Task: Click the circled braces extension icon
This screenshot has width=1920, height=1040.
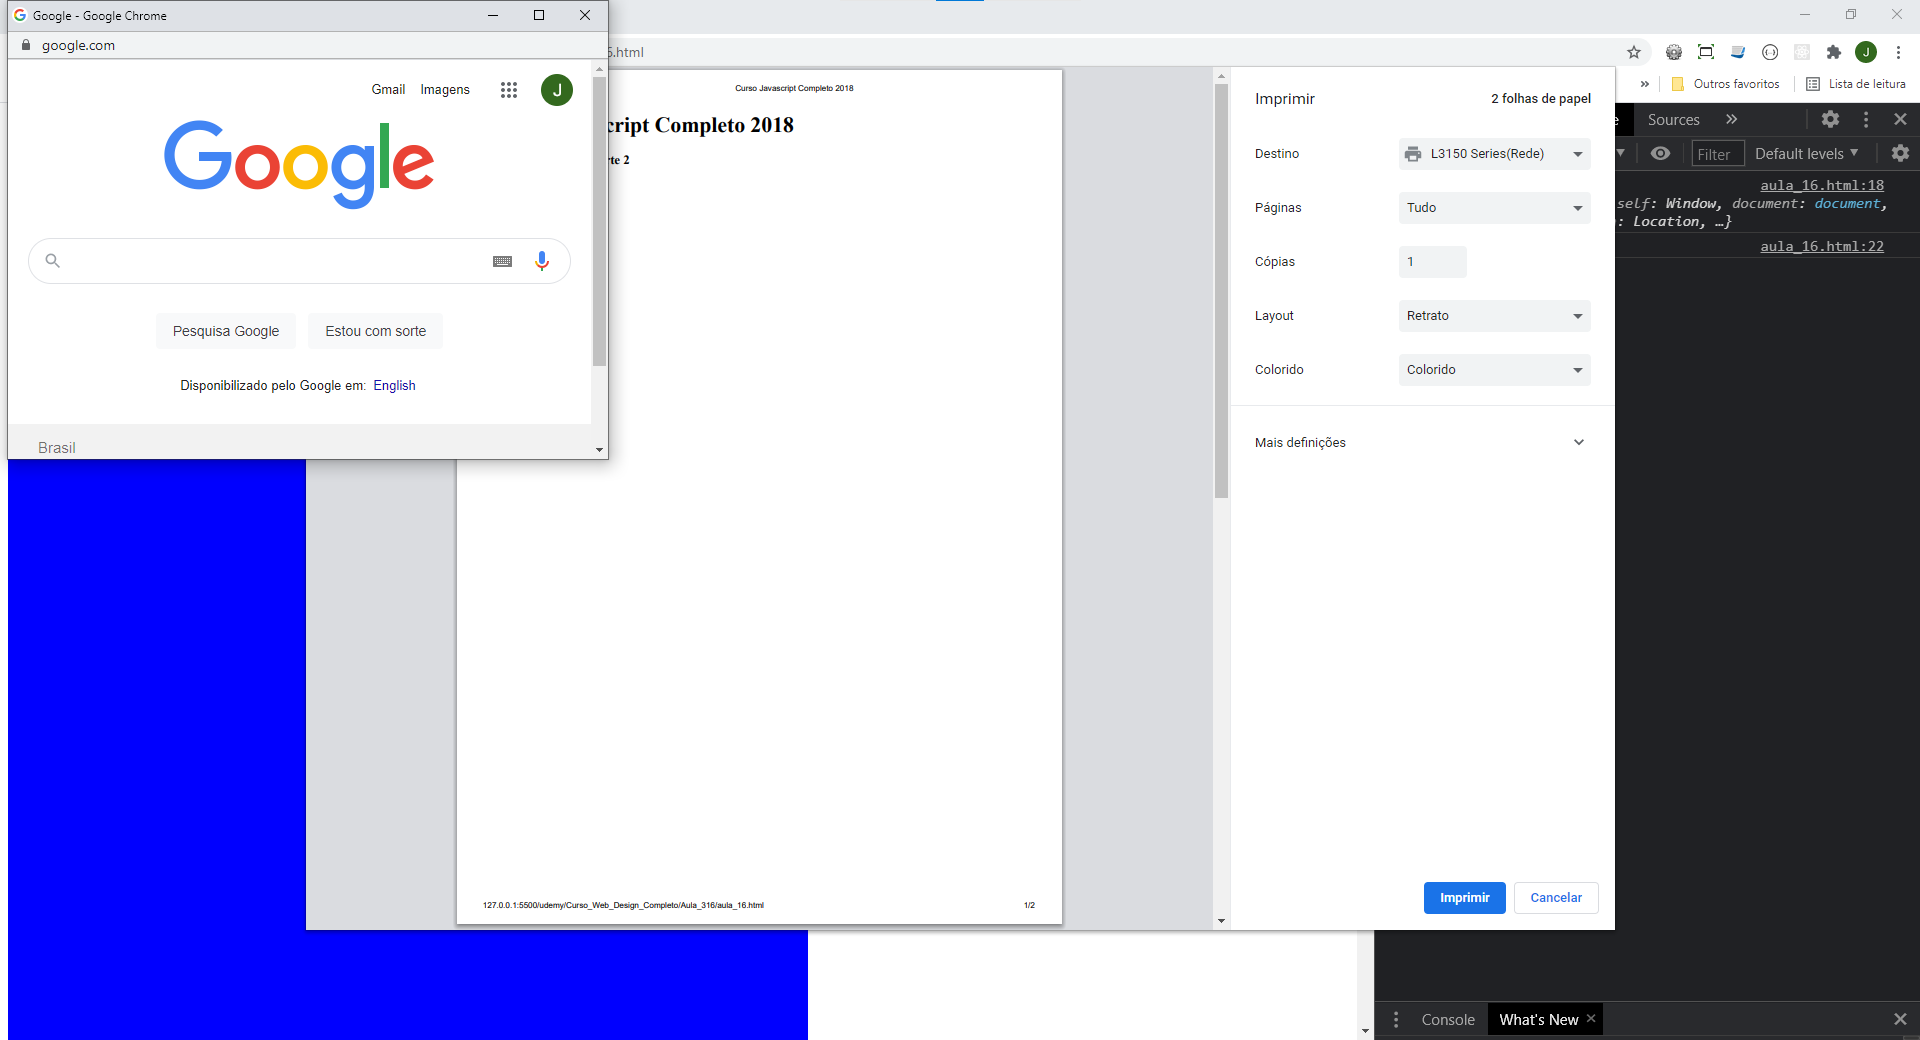Action: 1770,52
